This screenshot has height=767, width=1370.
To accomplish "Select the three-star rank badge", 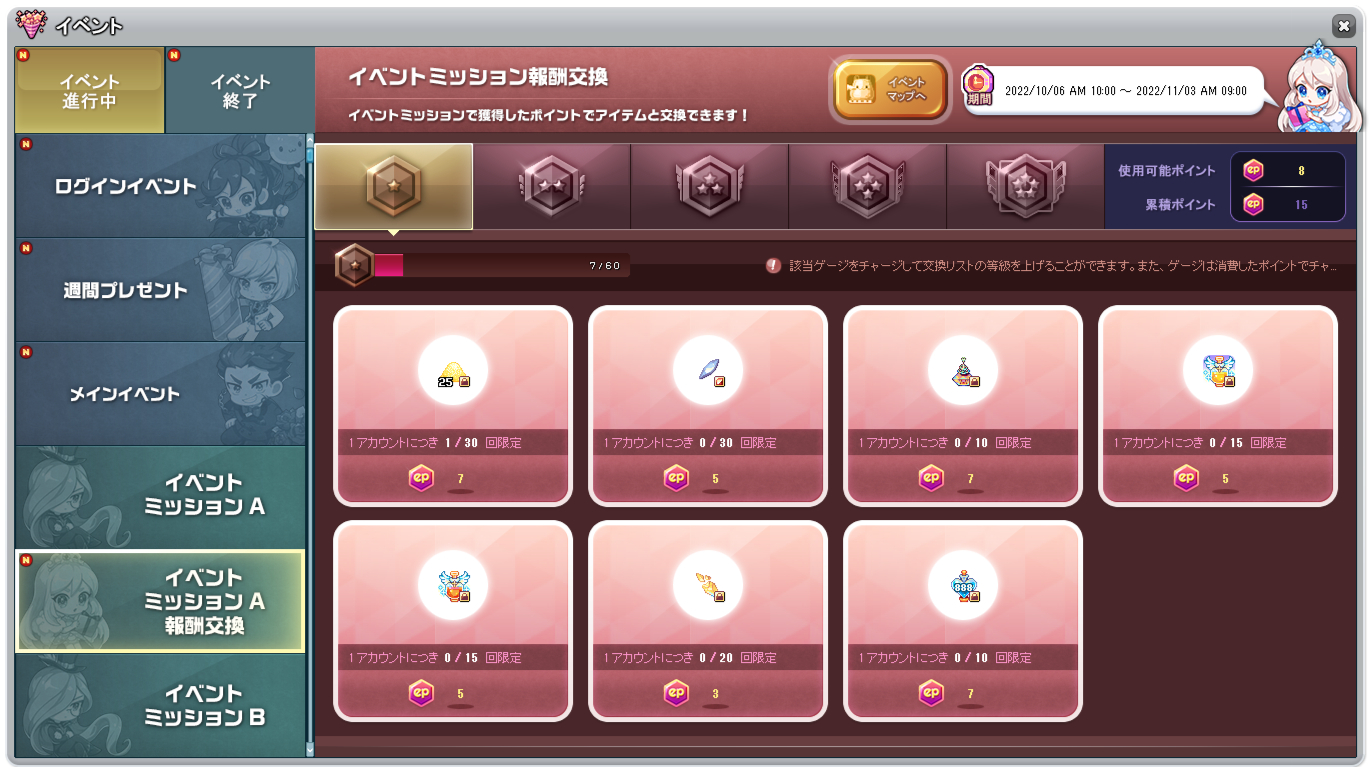I will coord(709,186).
